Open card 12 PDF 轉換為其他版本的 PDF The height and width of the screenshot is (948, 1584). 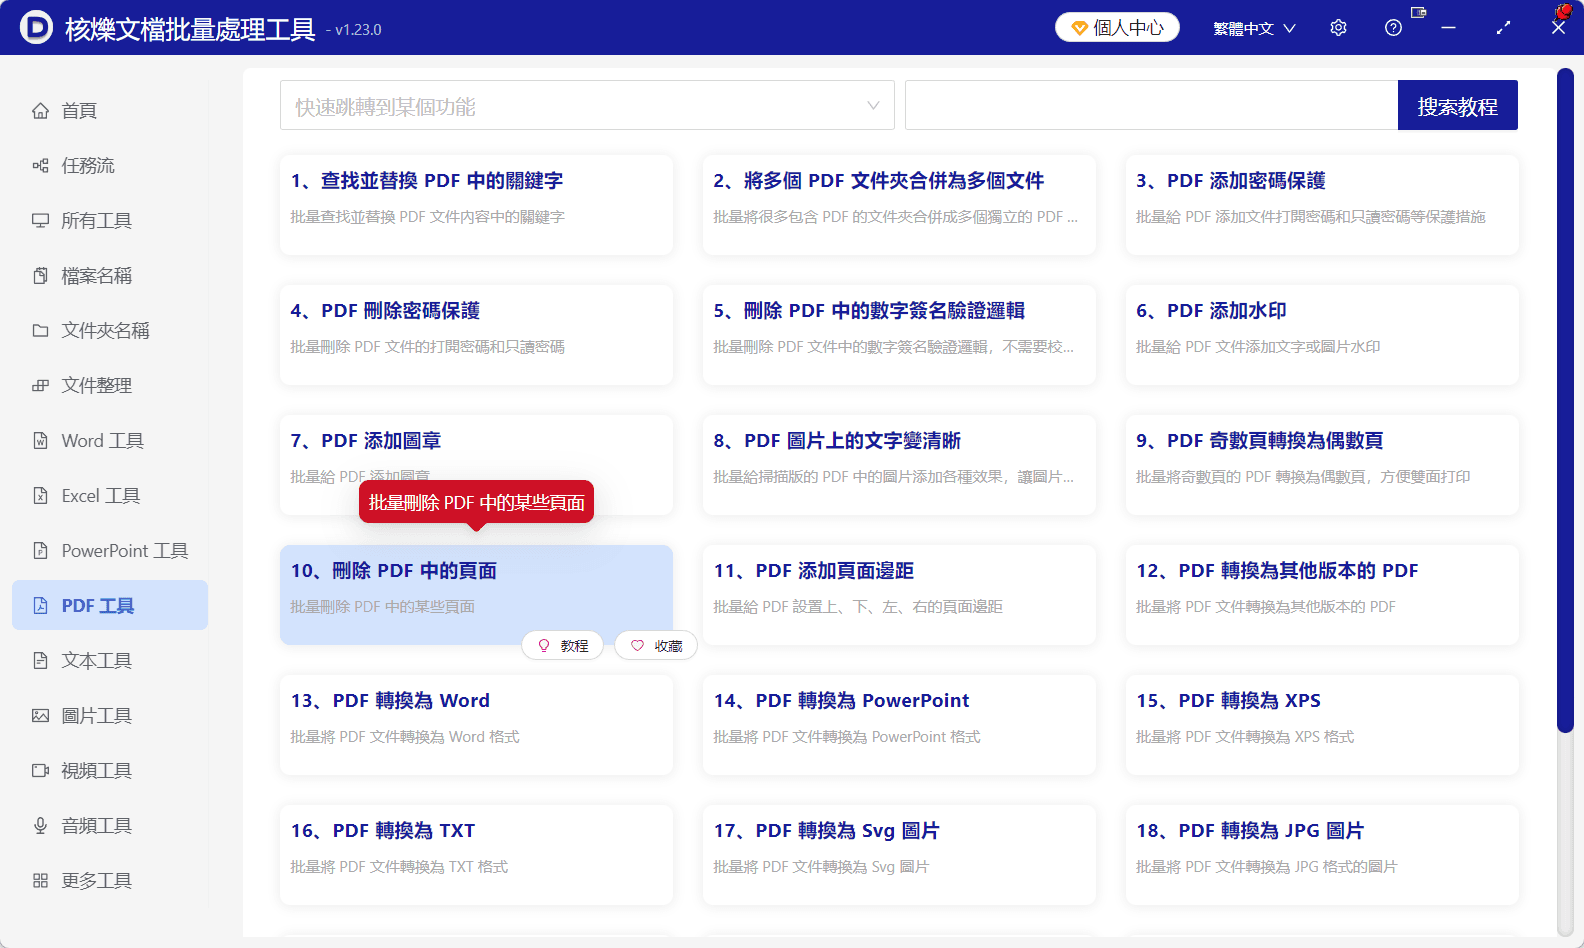point(1322,595)
